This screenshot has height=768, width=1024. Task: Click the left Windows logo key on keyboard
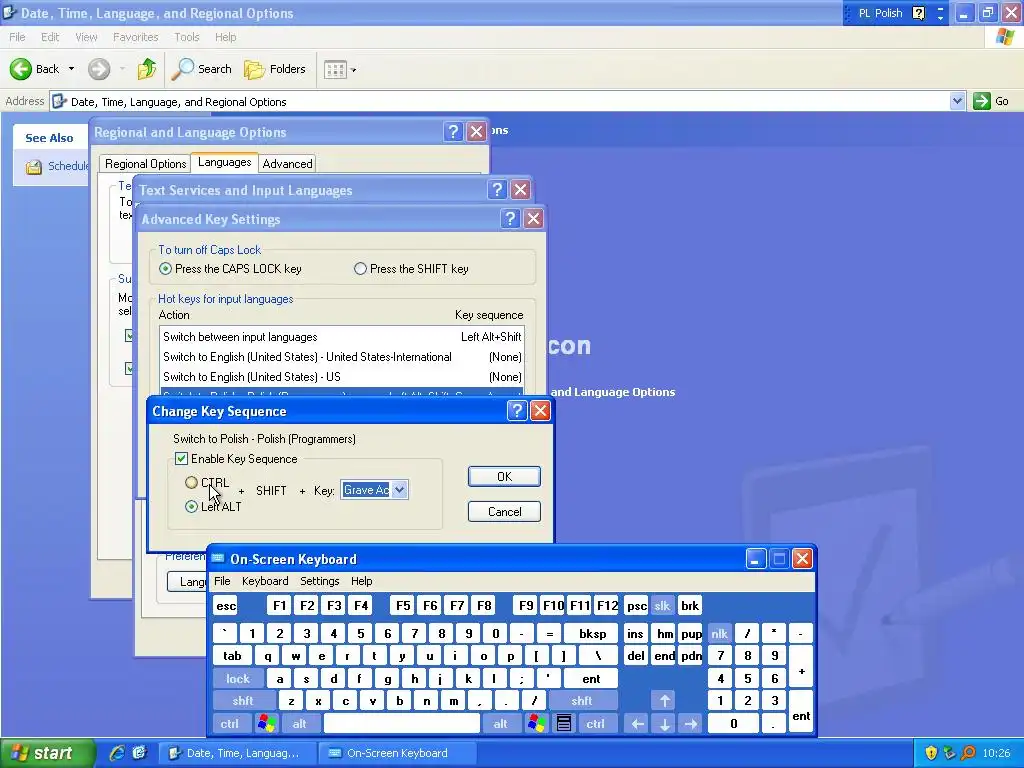[x=266, y=724]
